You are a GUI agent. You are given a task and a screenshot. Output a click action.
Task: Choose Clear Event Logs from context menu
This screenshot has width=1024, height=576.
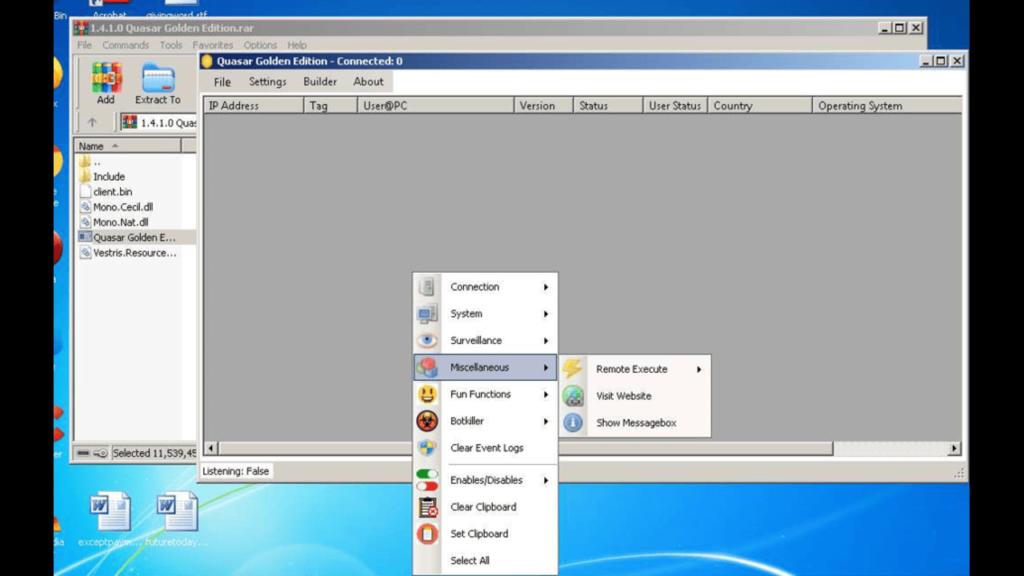tap(485, 448)
